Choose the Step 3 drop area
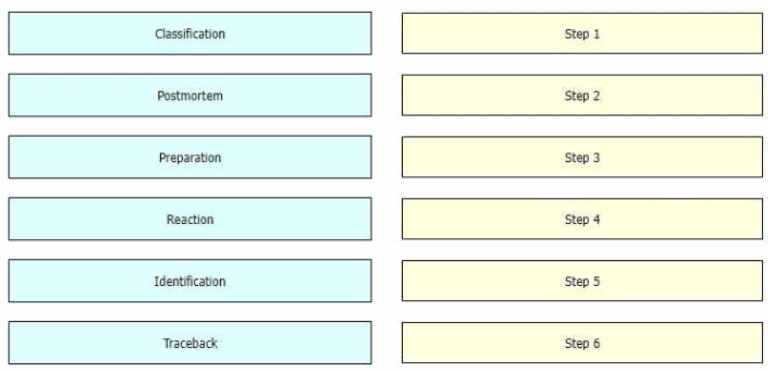Screen dimensions: 768x371 pyautogui.click(x=582, y=157)
